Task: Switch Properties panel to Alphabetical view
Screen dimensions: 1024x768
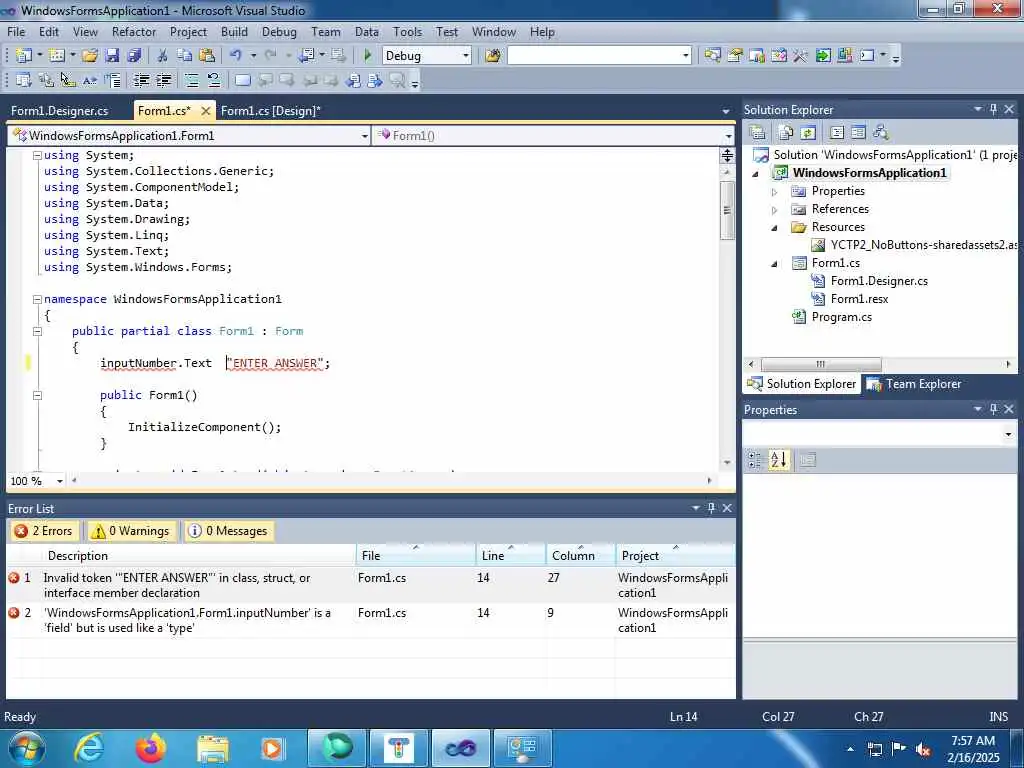Action: tap(778, 460)
